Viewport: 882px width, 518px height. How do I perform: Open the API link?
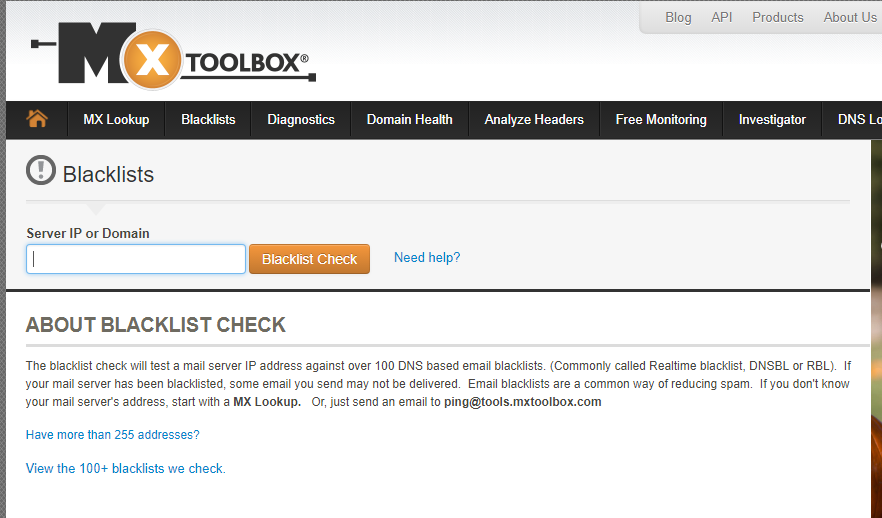click(722, 17)
